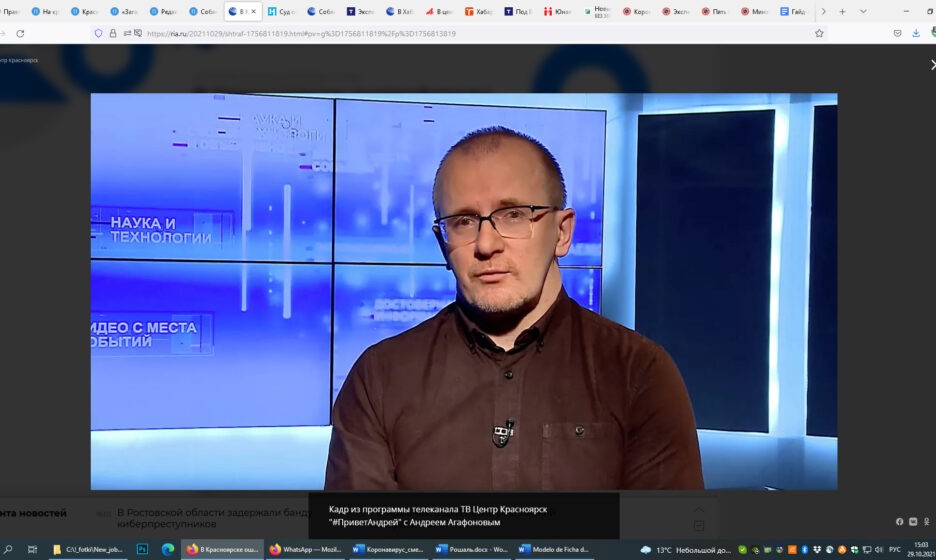Image resolution: width=936 pixels, height=560 pixels.
Task: Switch to the "Хабр" browser tab
Action: click(480, 12)
